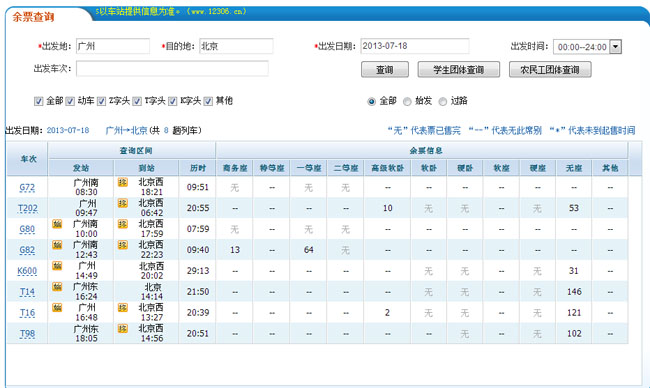Open the K600 train link
The height and width of the screenshot is (388, 650).
(x=27, y=271)
